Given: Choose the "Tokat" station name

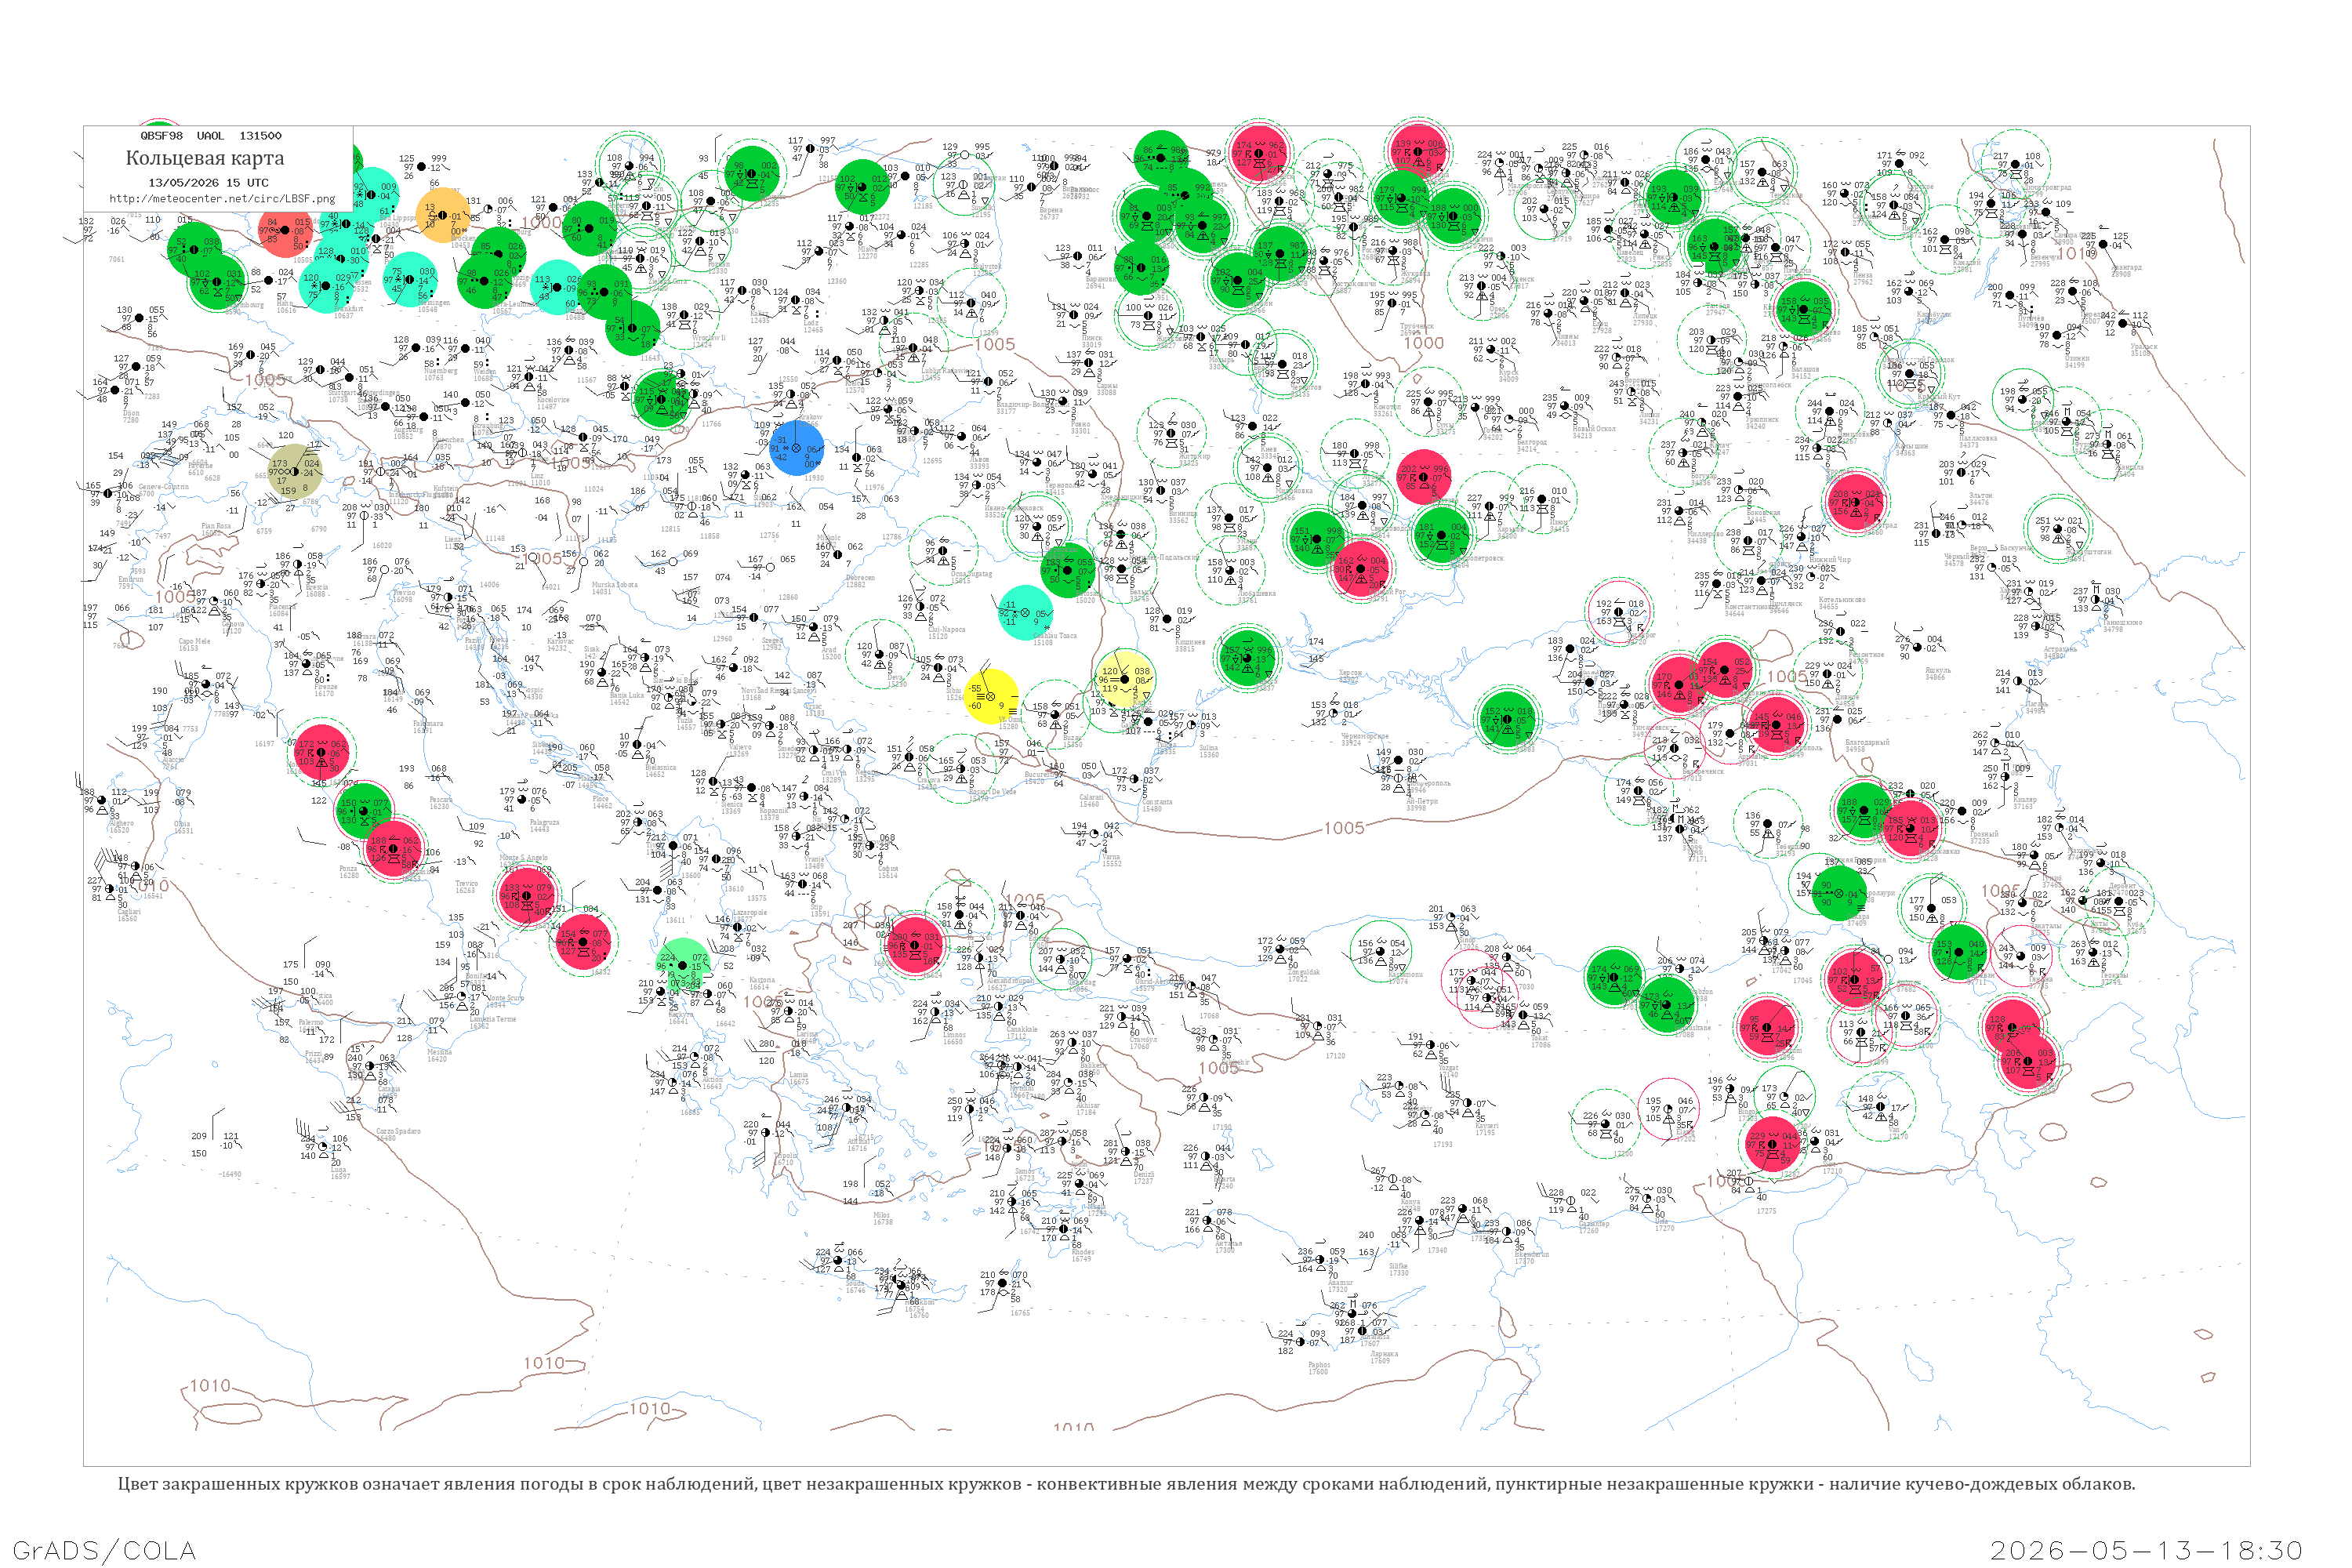Looking at the screenshot, I should click(x=1540, y=1039).
